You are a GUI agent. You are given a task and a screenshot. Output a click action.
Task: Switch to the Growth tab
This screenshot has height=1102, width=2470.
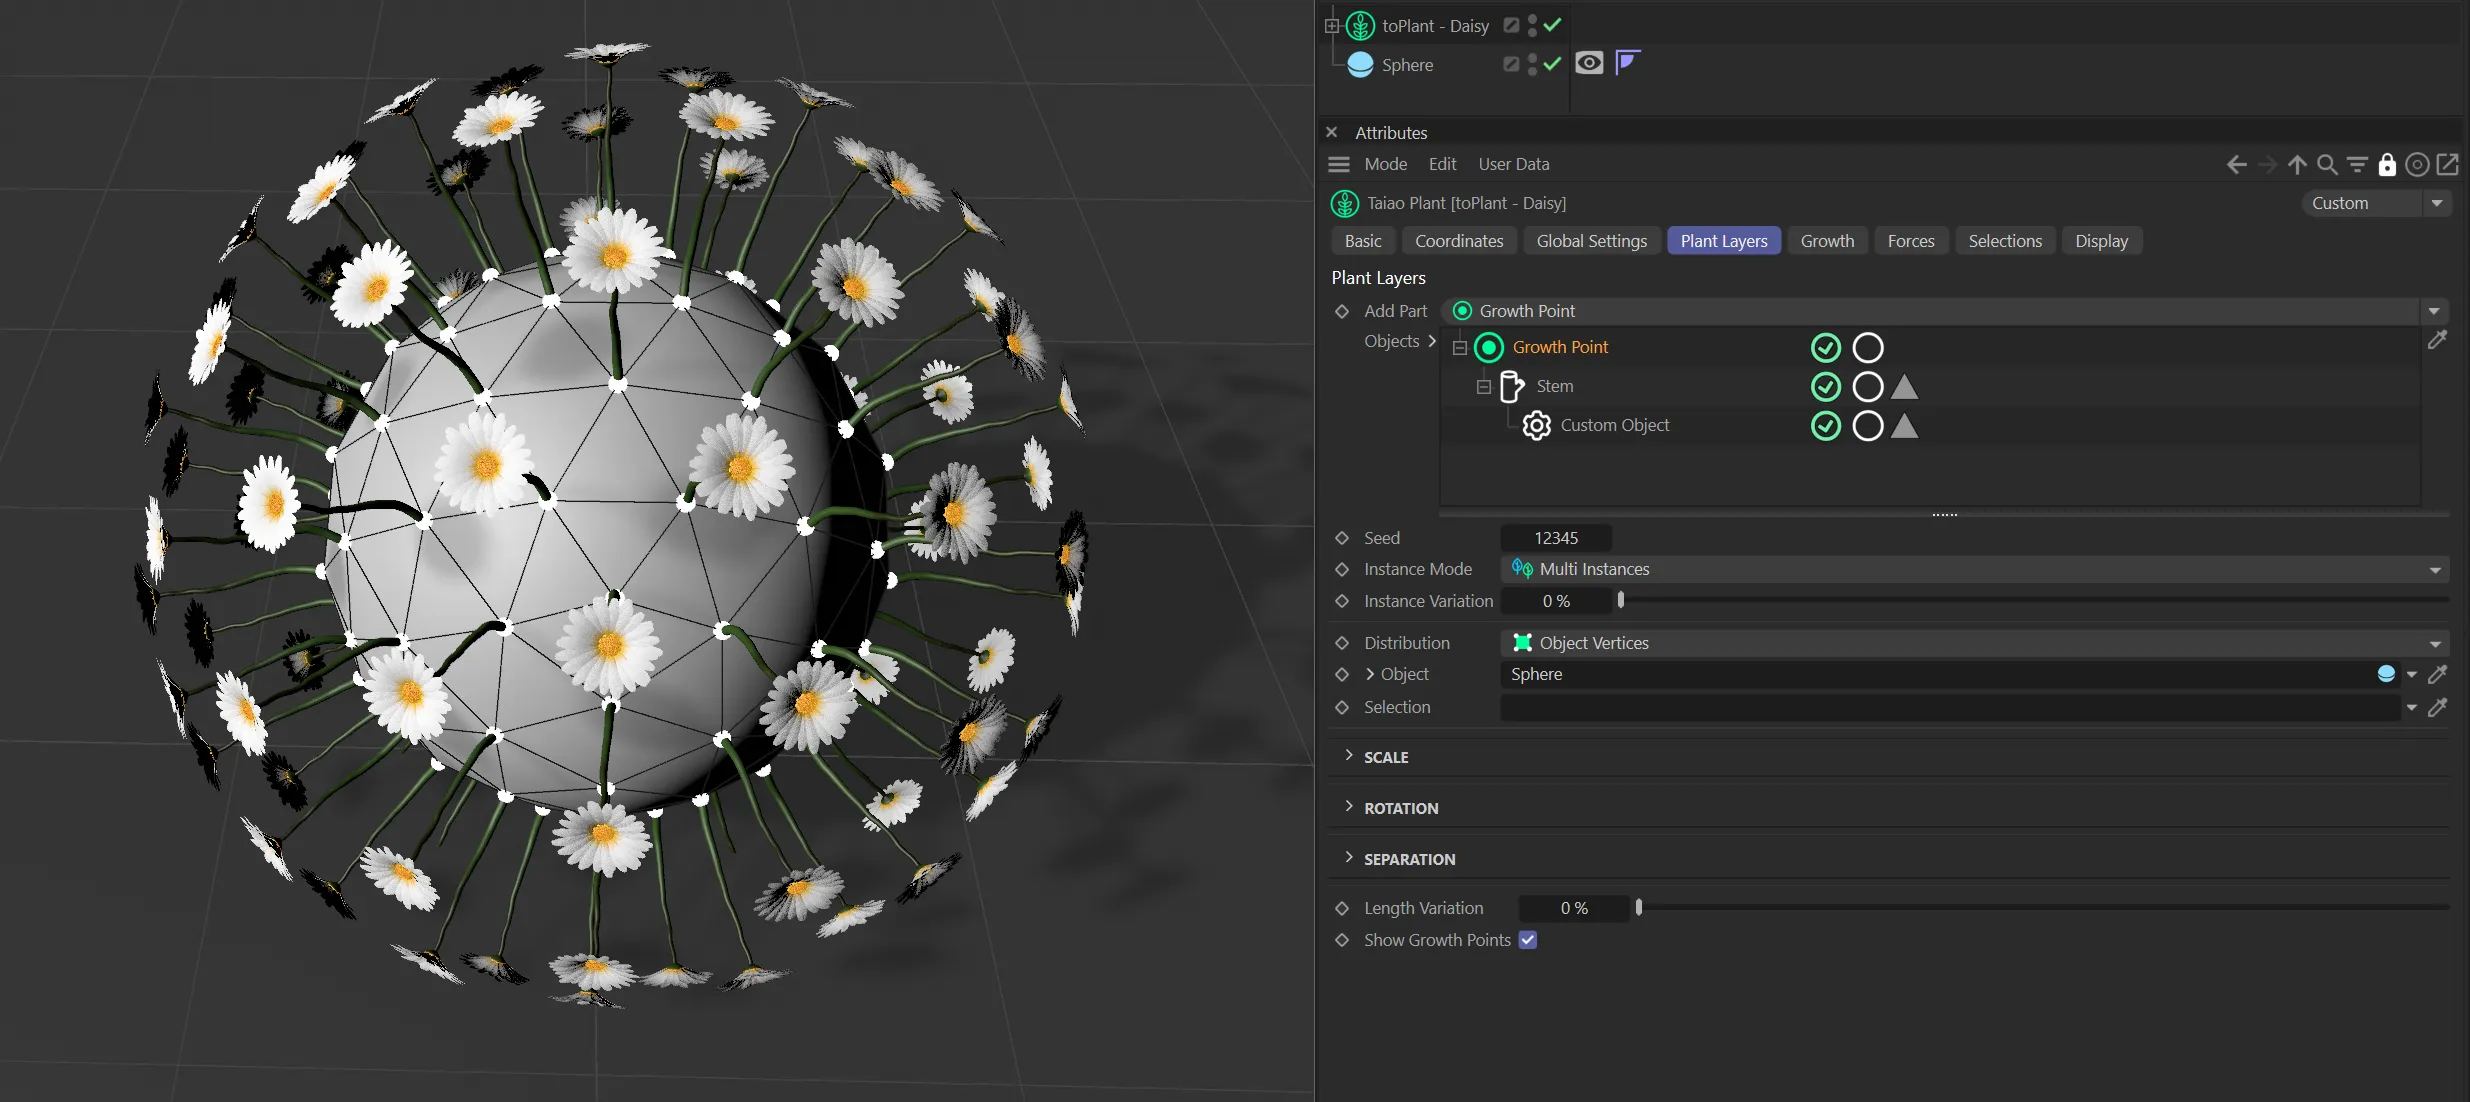(x=1827, y=241)
